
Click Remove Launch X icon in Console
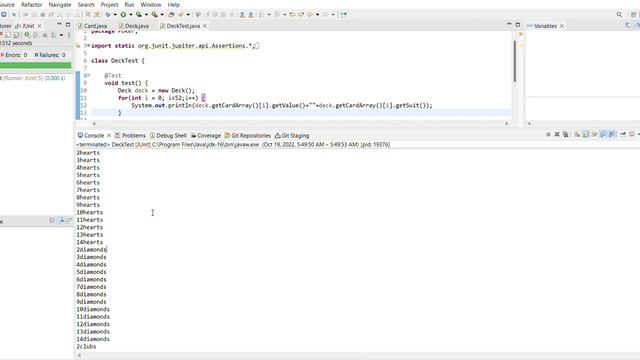[557, 134]
